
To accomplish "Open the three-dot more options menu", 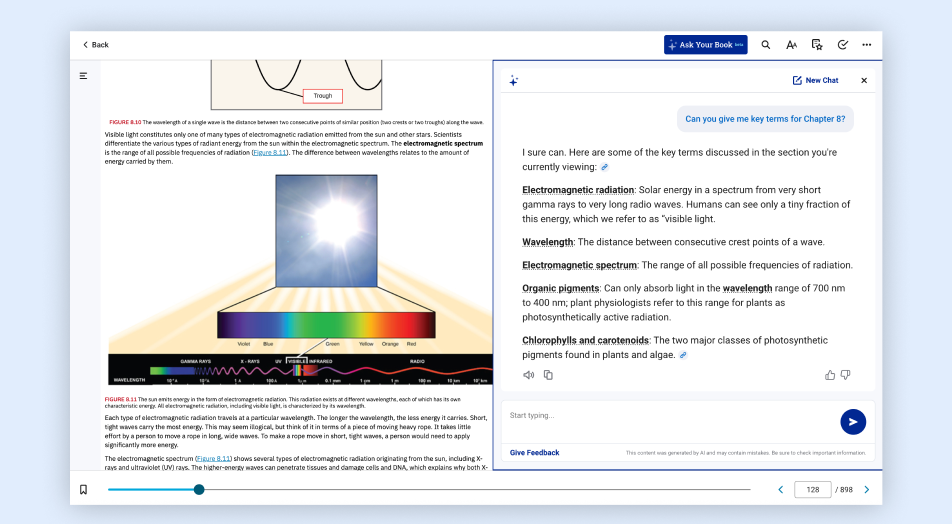I will [866, 45].
